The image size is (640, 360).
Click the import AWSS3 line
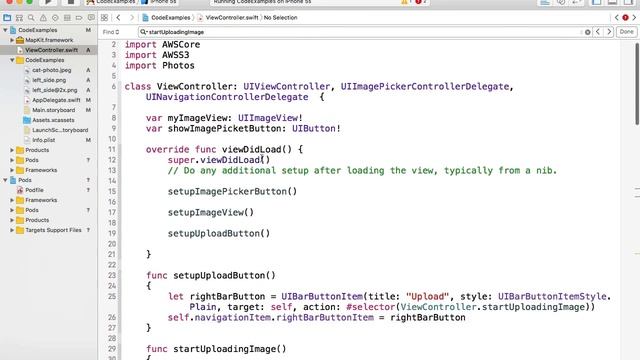[x=157, y=55]
